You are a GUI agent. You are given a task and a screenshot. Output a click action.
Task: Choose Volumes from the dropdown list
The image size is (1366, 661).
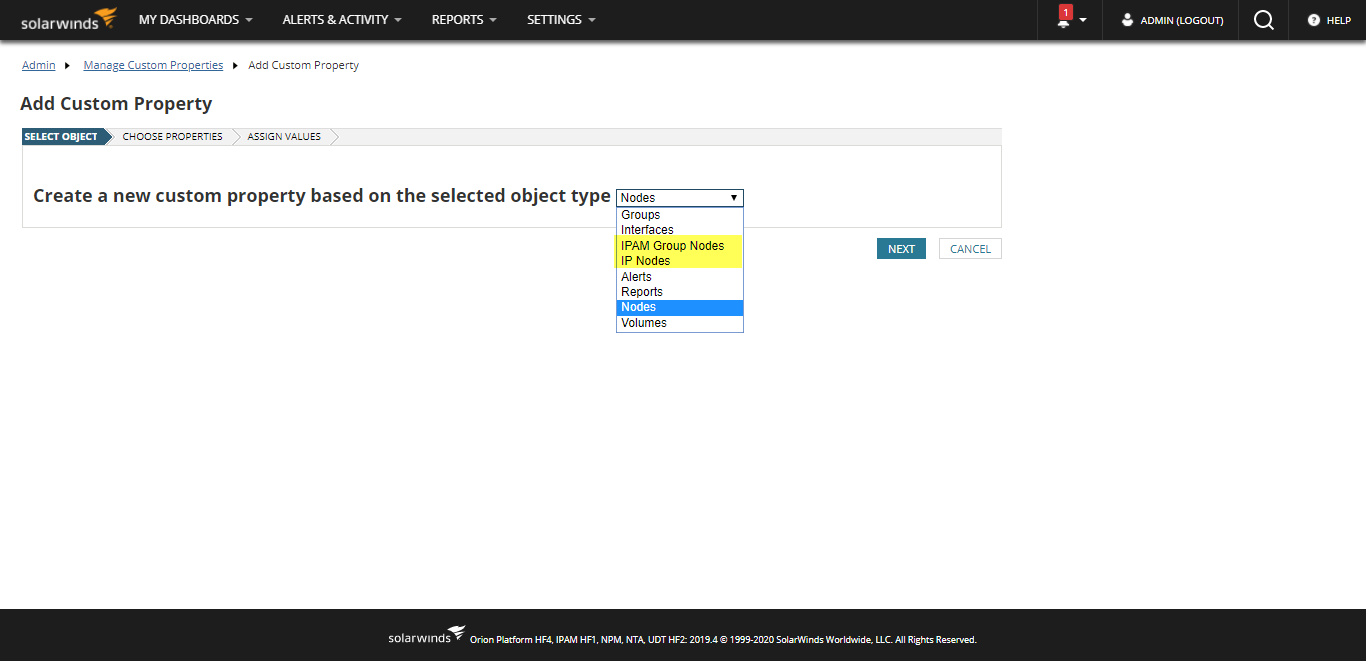point(680,323)
